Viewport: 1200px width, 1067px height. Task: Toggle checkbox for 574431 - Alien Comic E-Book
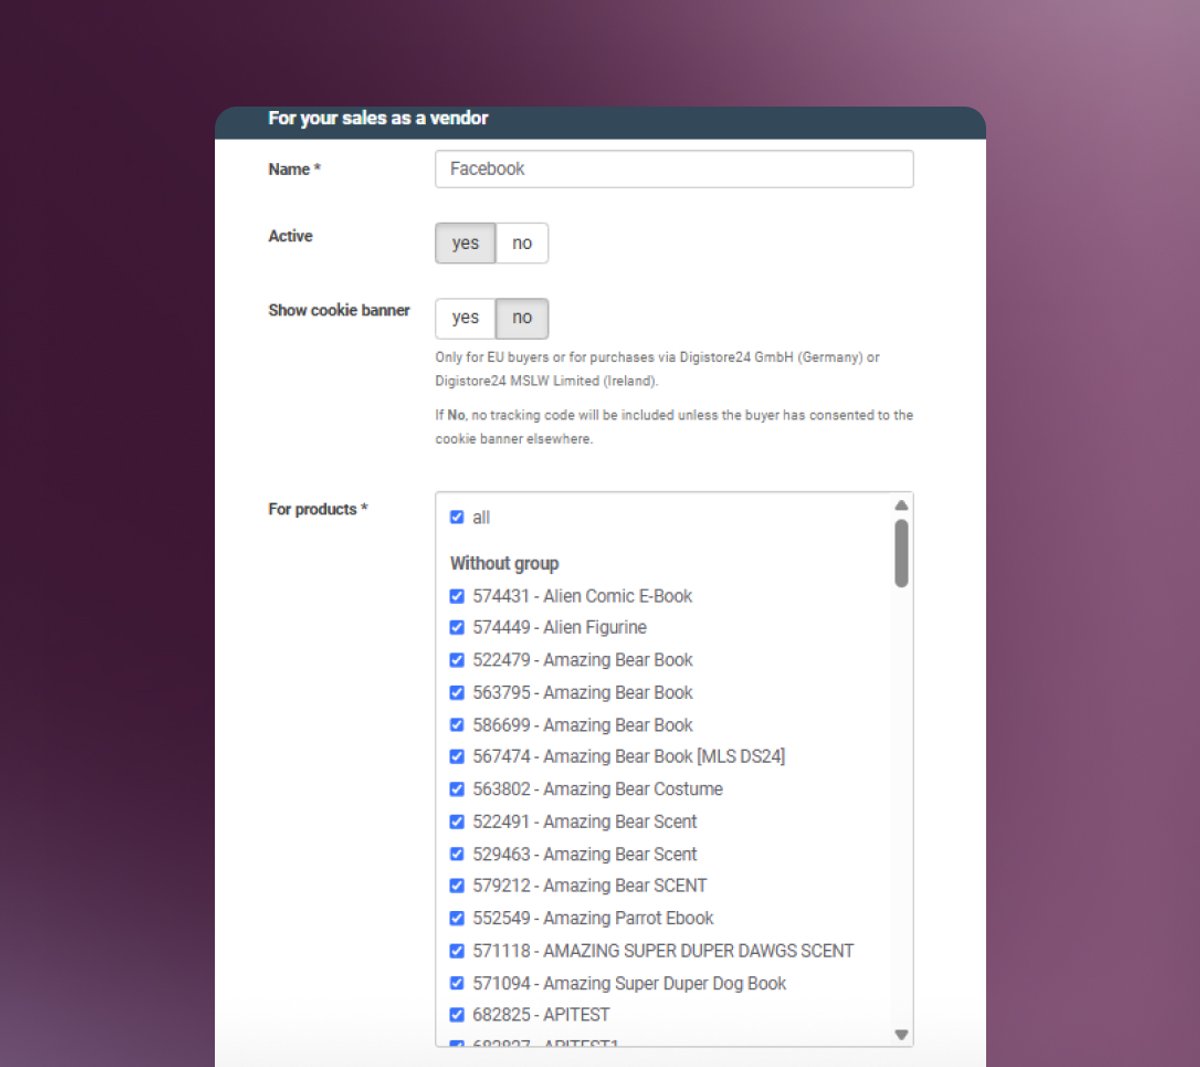(457, 596)
